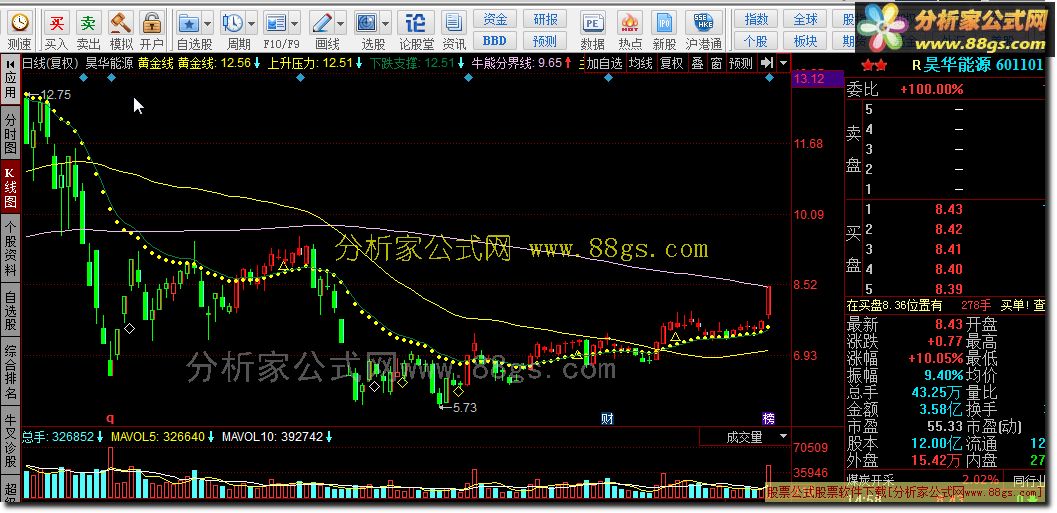
Task: Toggle 加自选 add-to-watchlist on the chart bar
Action: pos(605,64)
